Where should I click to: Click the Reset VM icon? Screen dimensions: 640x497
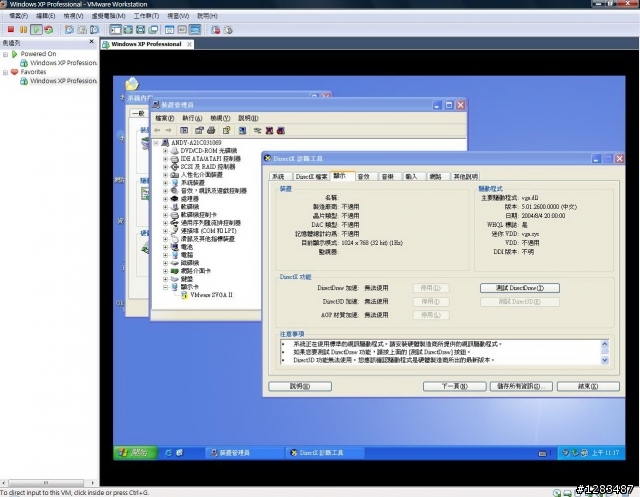[x=49, y=29]
